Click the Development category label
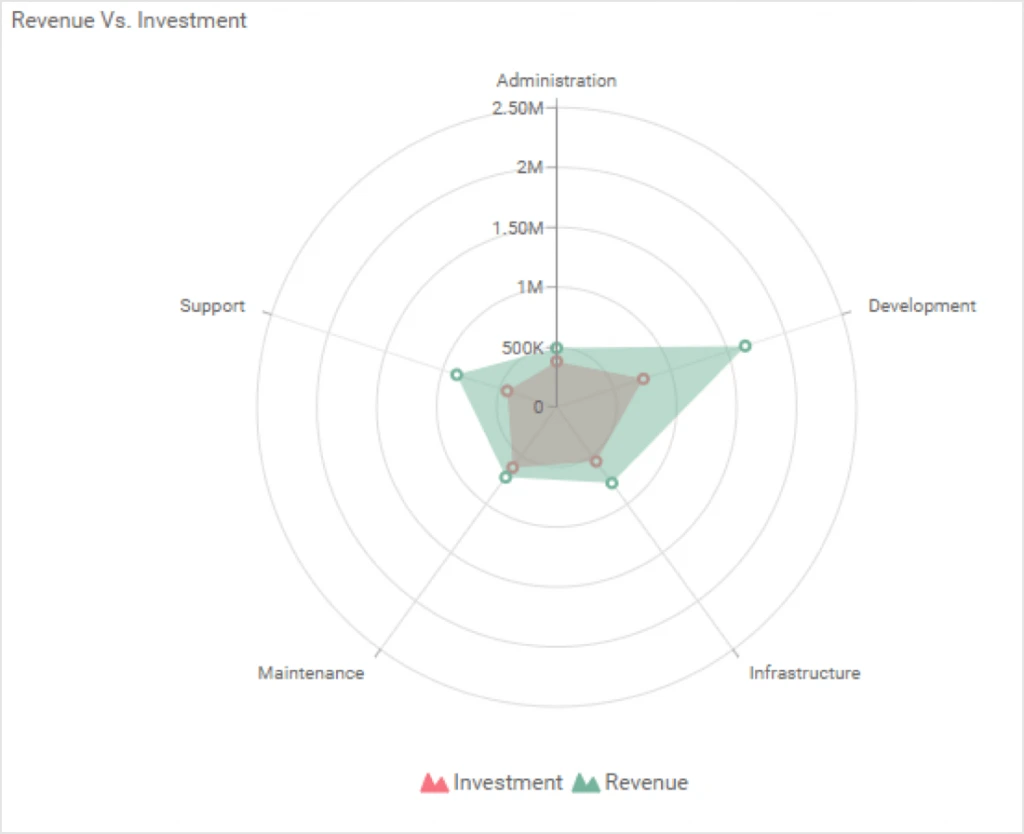 [921, 306]
